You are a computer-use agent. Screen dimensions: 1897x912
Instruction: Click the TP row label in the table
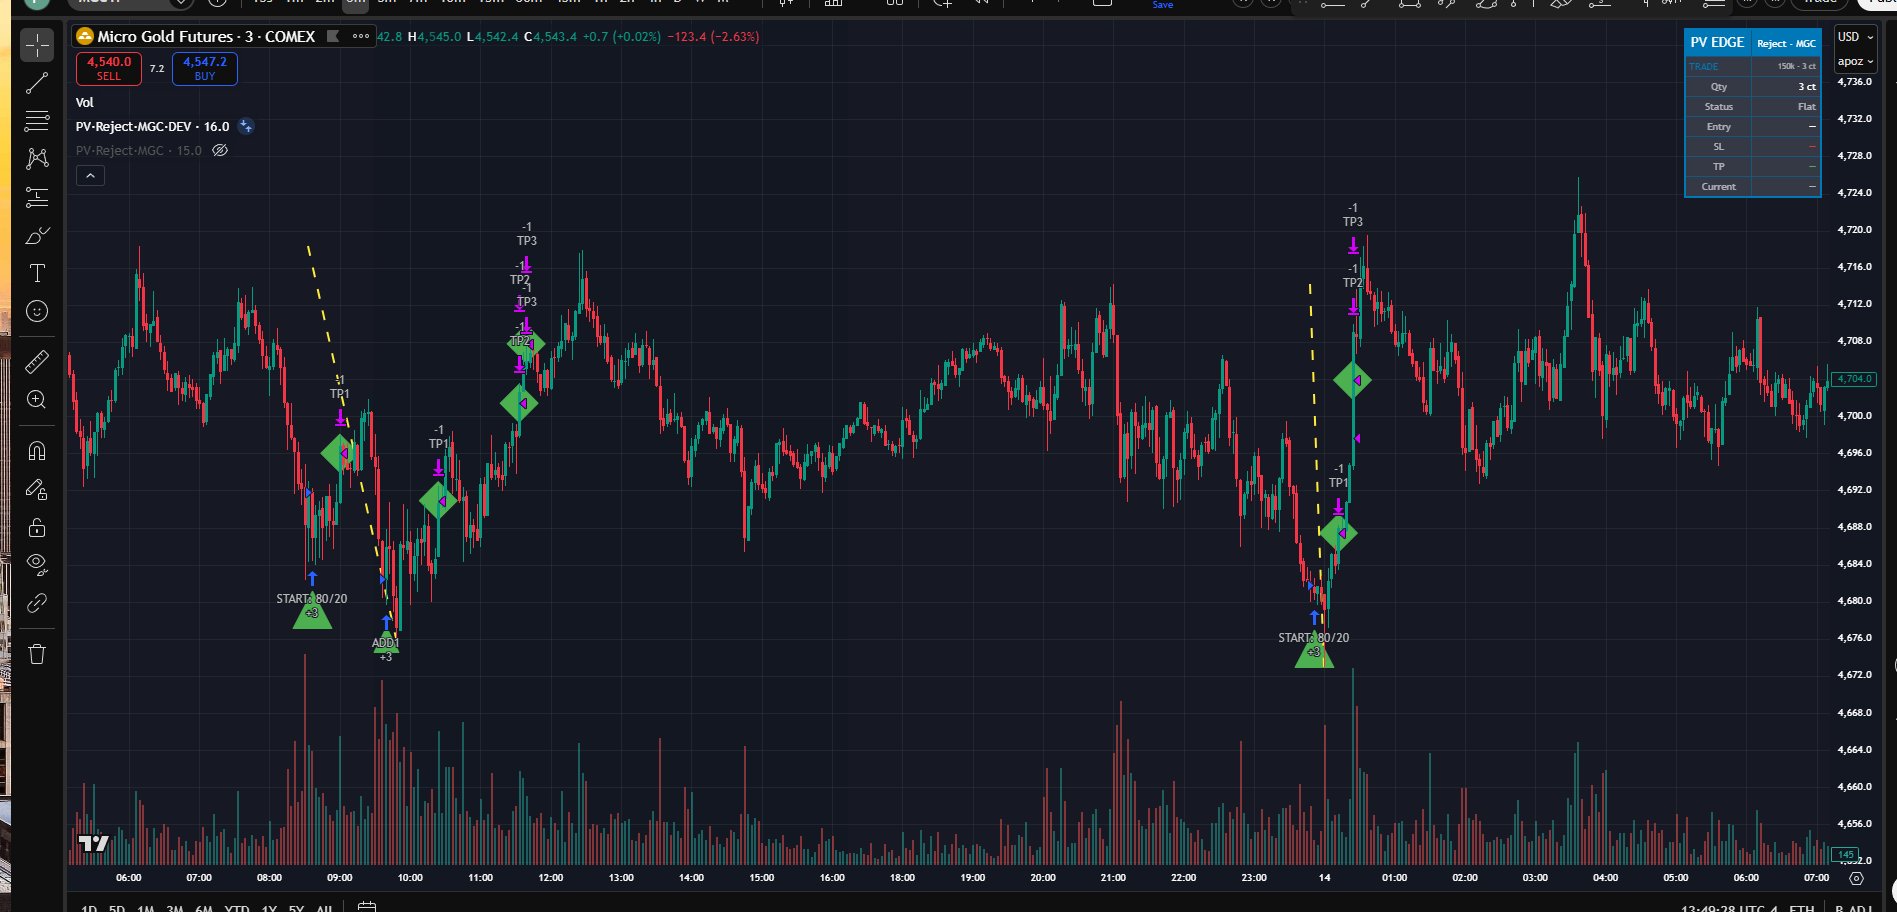tap(1719, 167)
